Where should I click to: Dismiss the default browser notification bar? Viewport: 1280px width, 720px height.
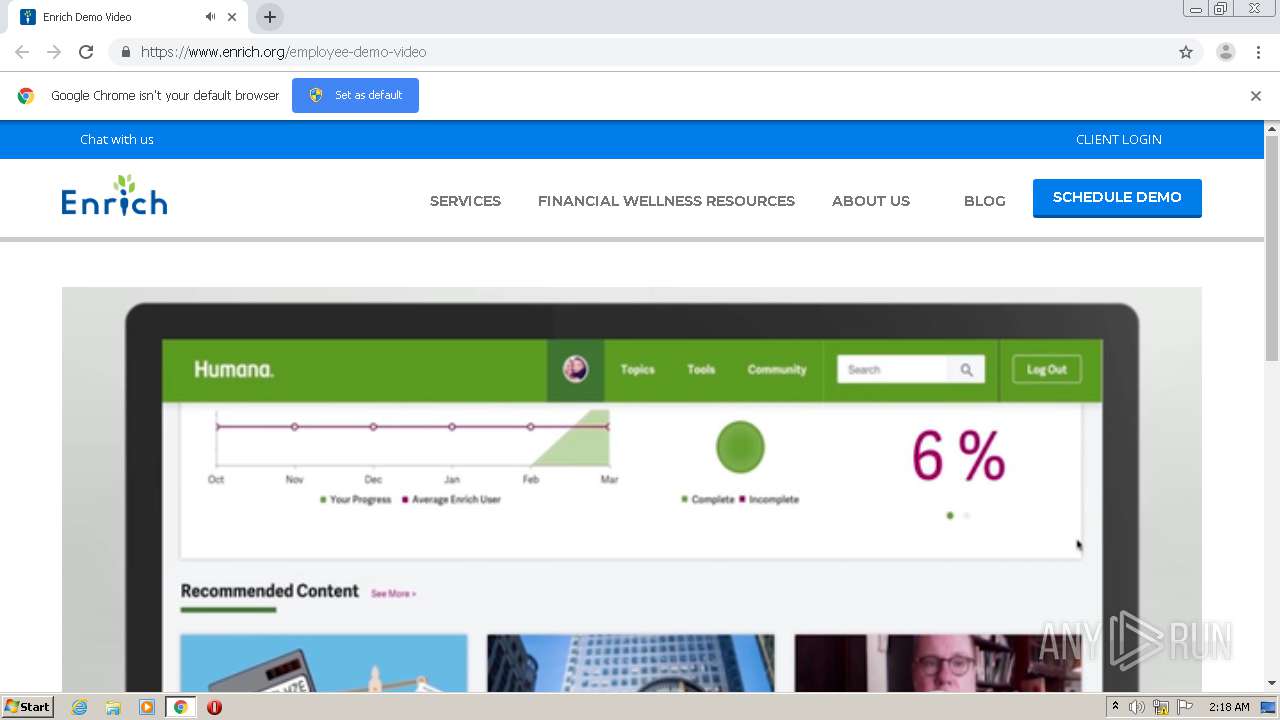coord(1255,96)
